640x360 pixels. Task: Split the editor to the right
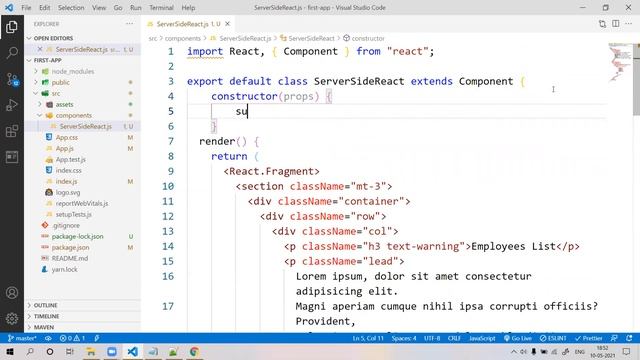(x=616, y=24)
